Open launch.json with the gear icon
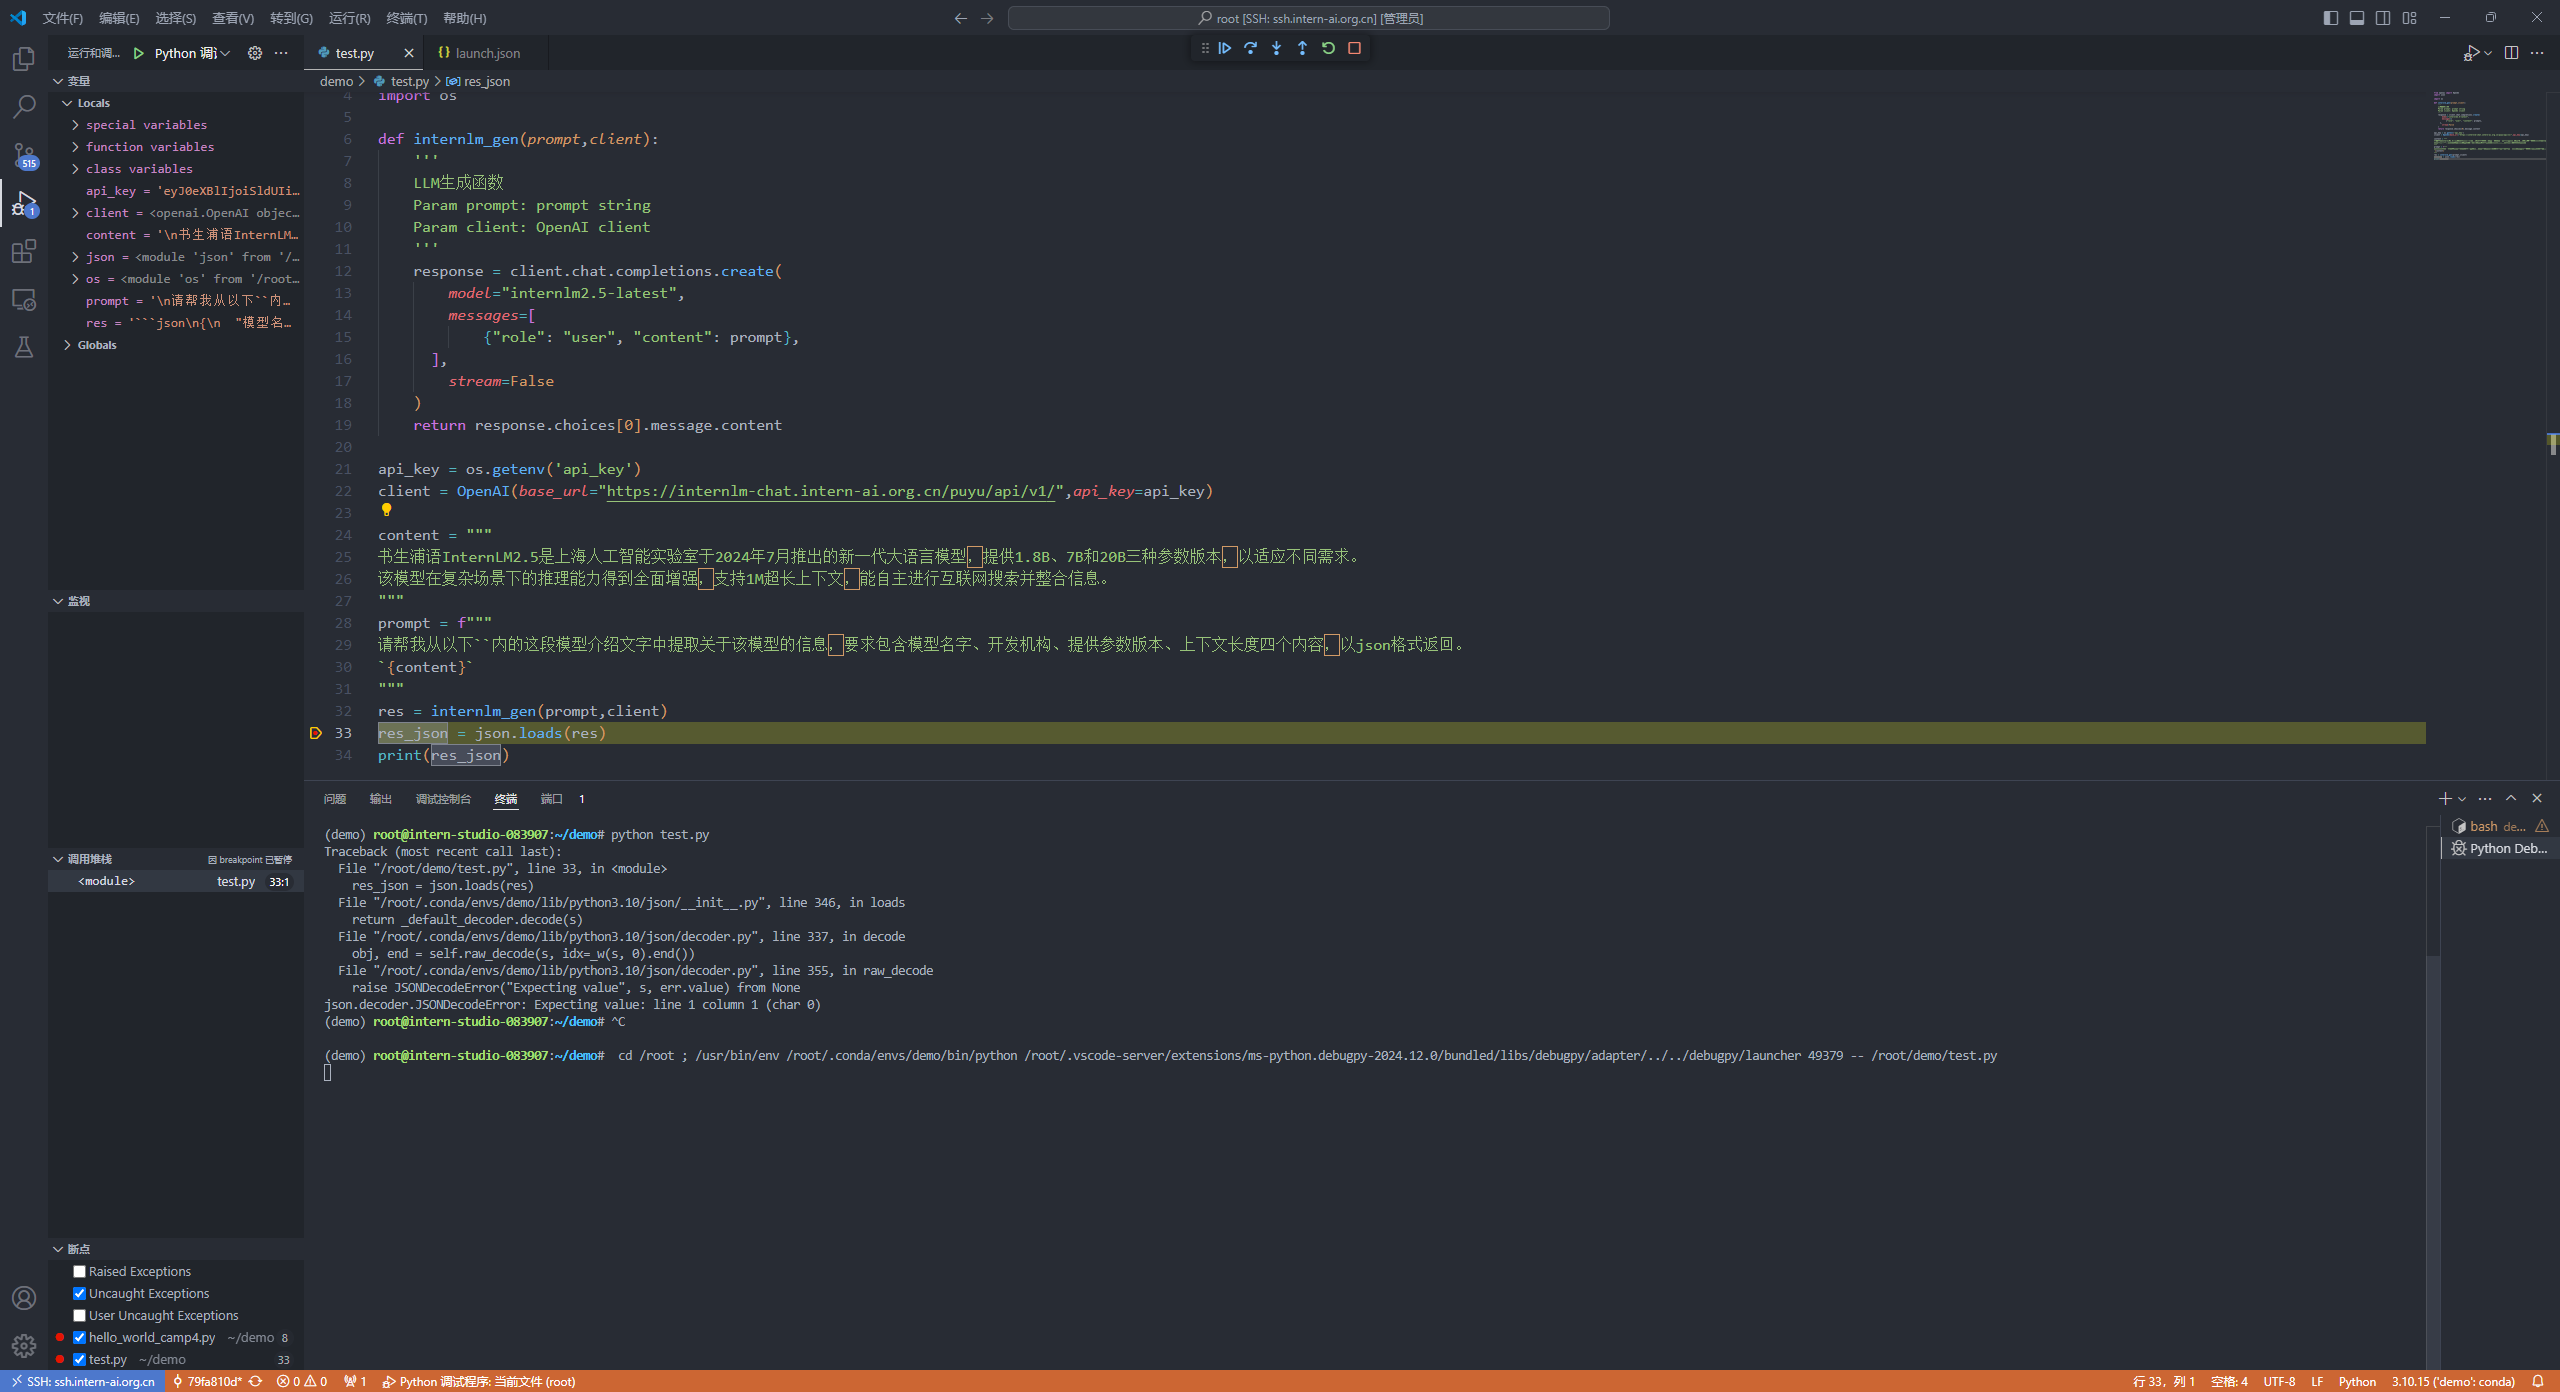The image size is (2560, 1392). click(255, 53)
